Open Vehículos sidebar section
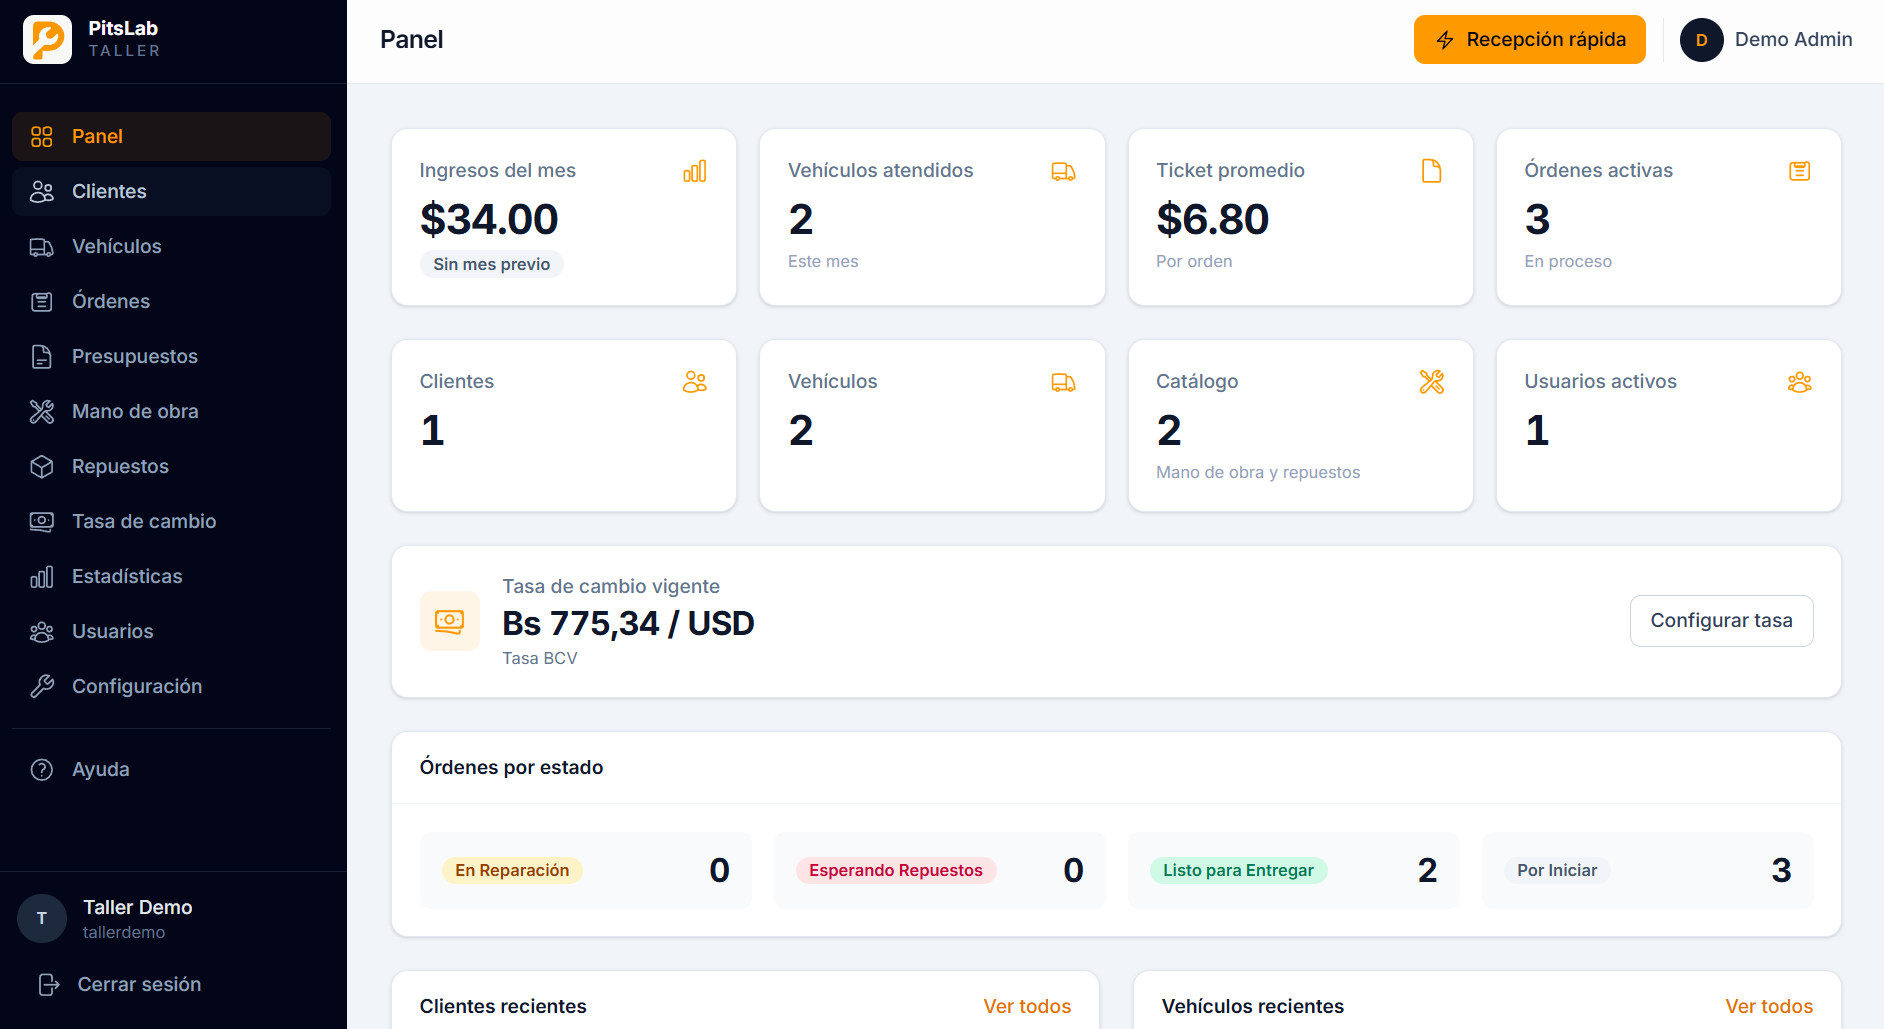 [171, 246]
